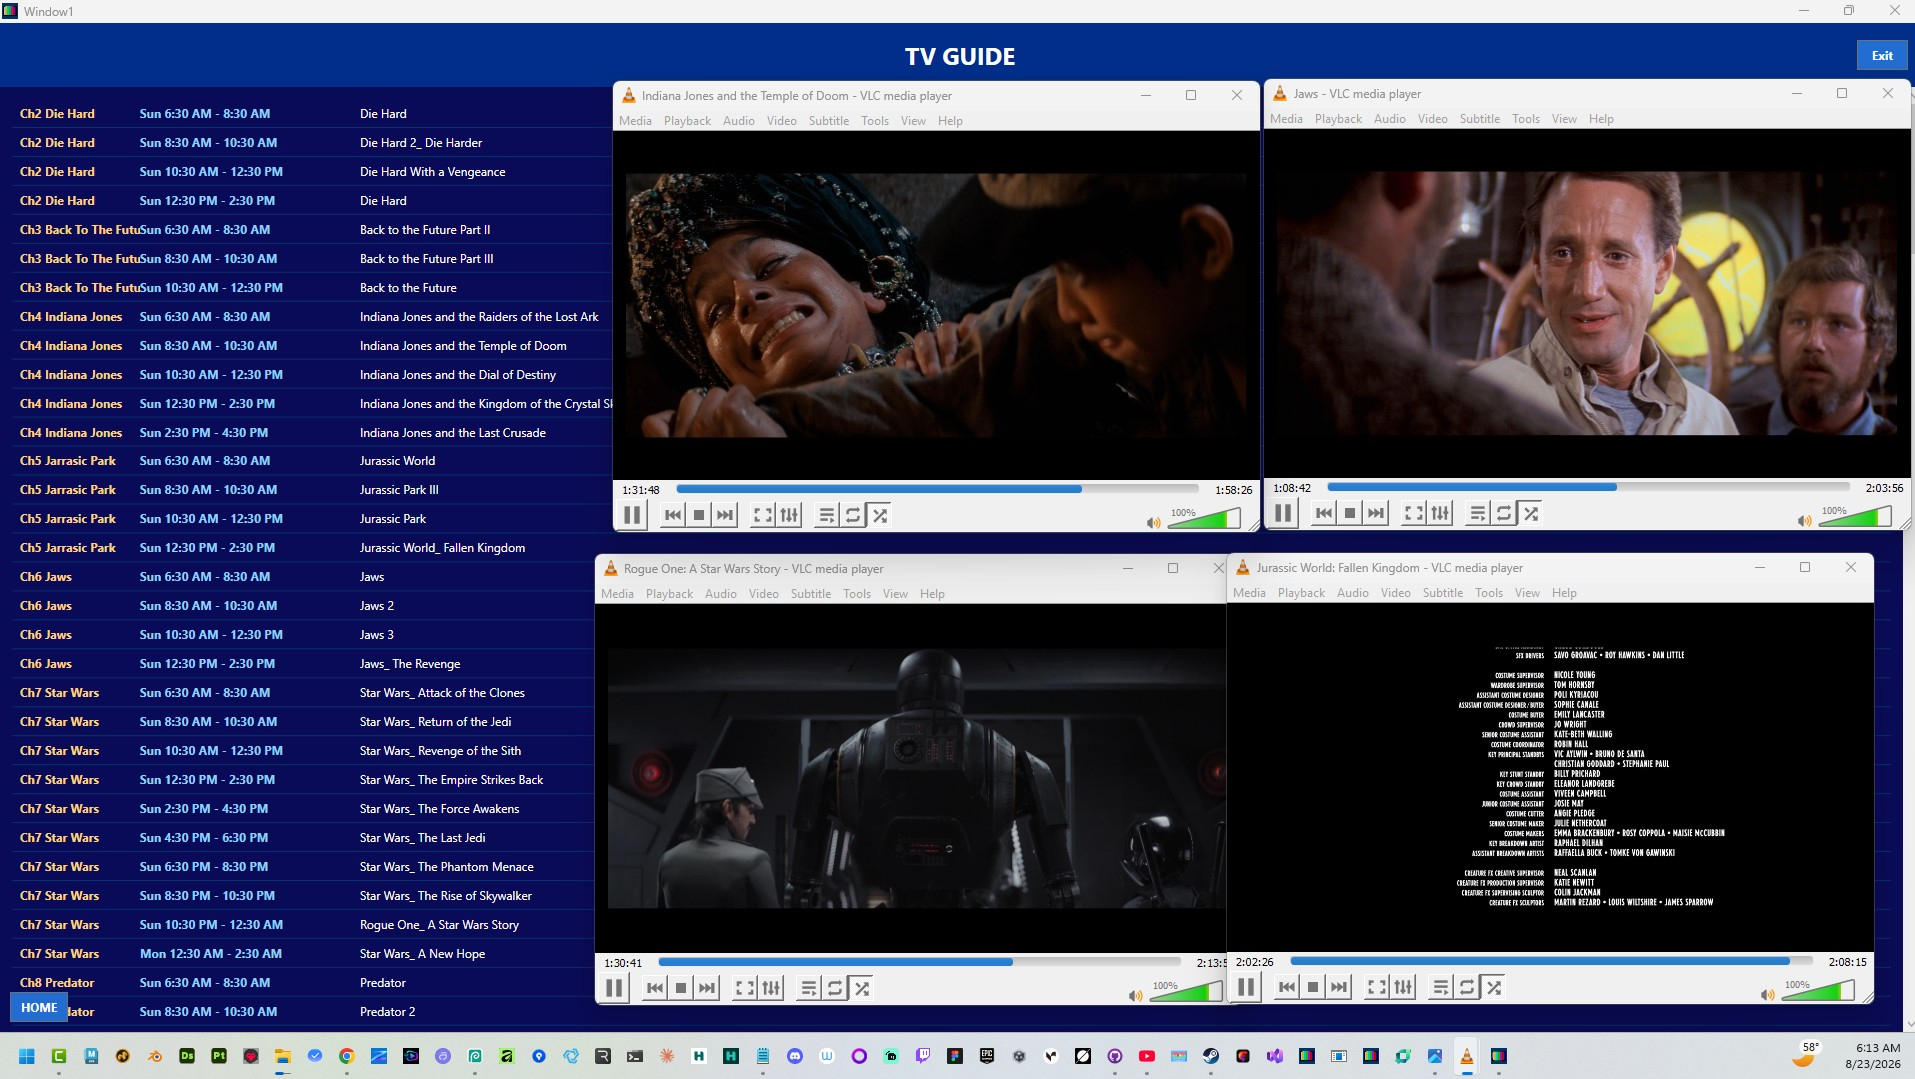Toggle fullscreen in the Indiana Jones VLC window
Image resolution: width=1915 pixels, height=1079 pixels.
763,515
